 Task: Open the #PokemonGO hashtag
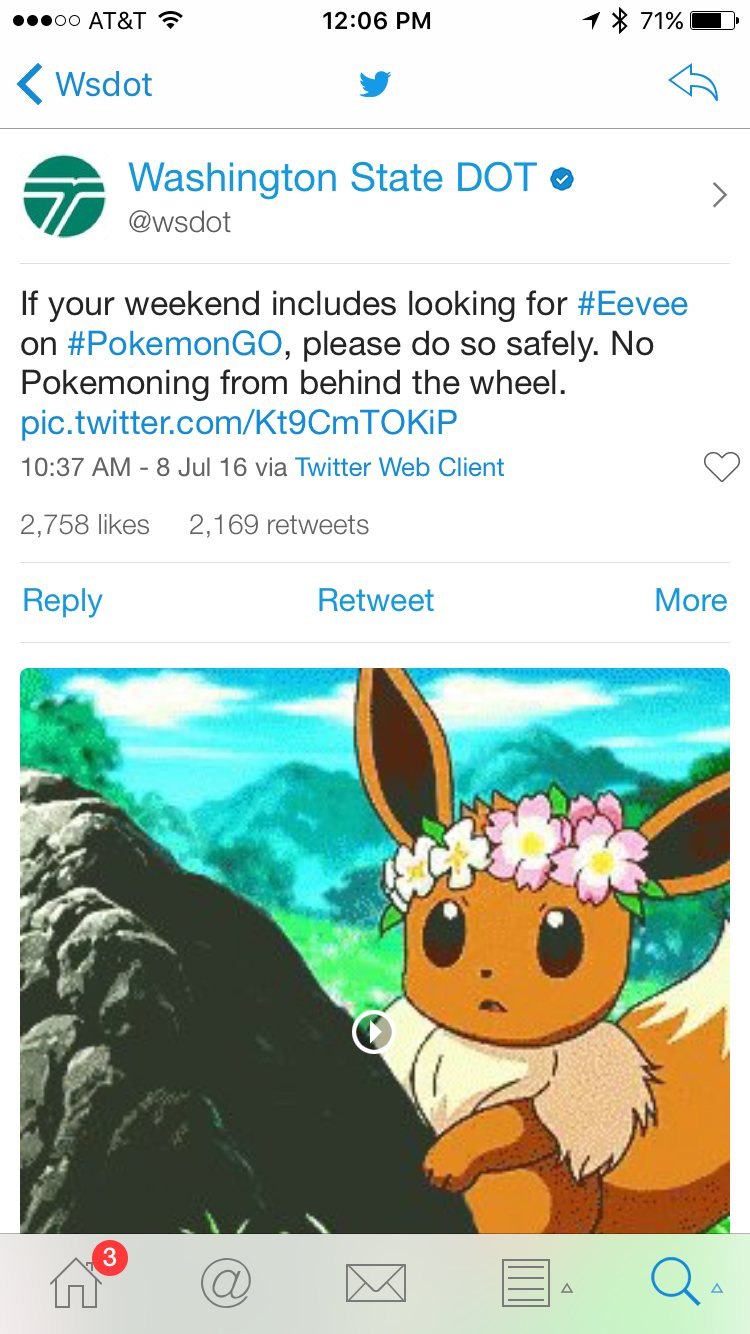[176, 343]
